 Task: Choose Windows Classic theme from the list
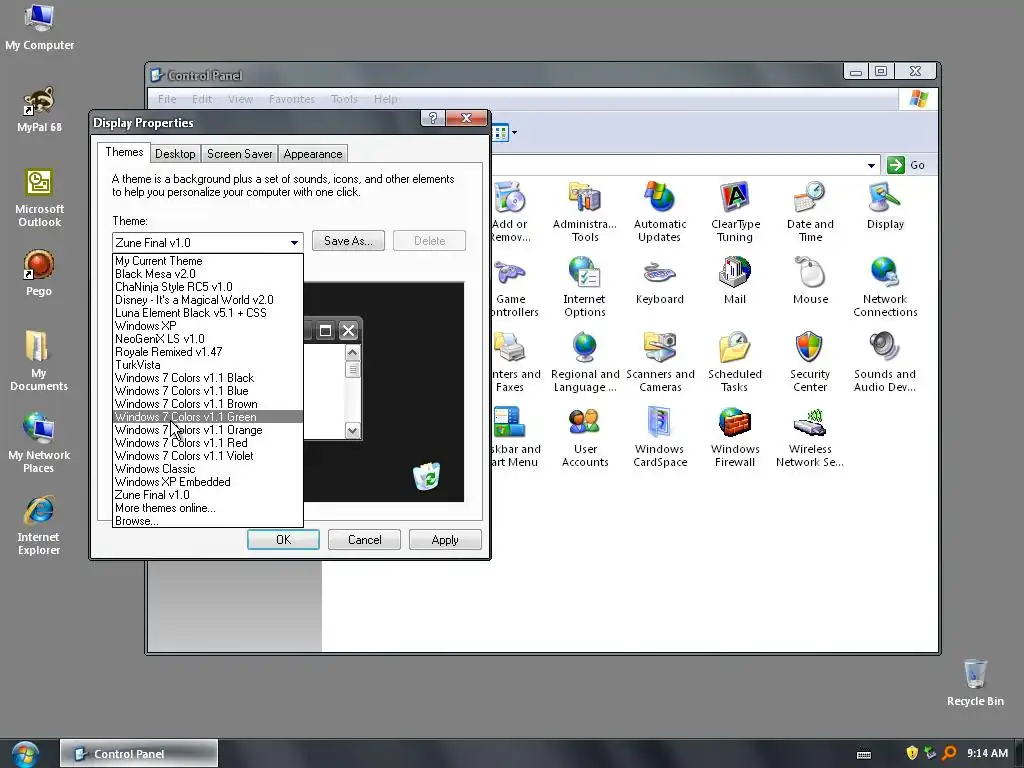208,469
